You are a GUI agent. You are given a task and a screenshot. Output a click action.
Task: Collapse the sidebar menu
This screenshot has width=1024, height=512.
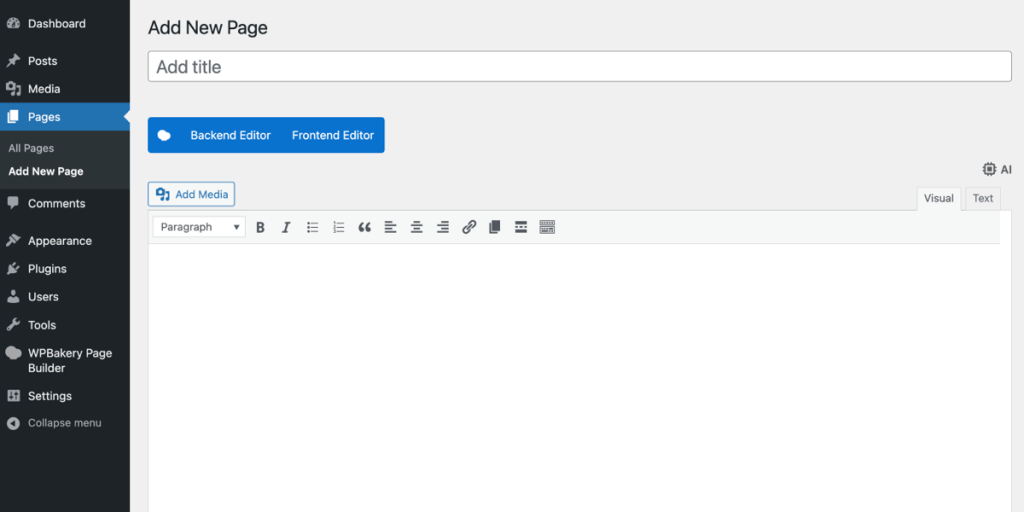pyautogui.click(x=65, y=423)
